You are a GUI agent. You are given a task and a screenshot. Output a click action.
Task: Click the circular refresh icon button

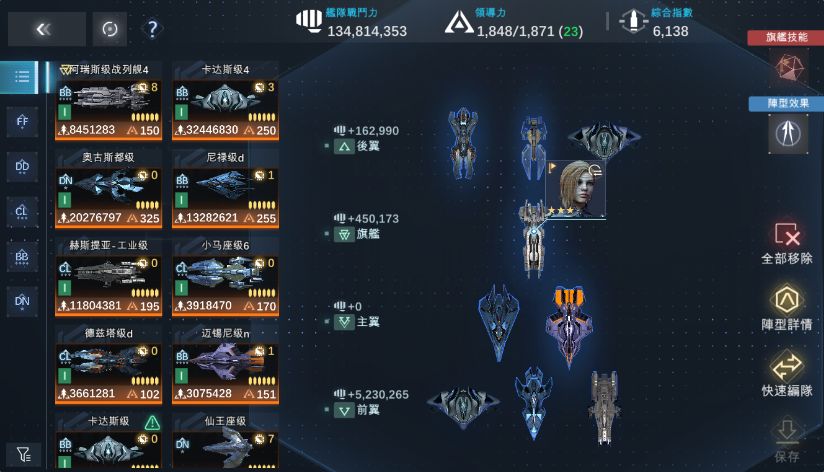(110, 29)
